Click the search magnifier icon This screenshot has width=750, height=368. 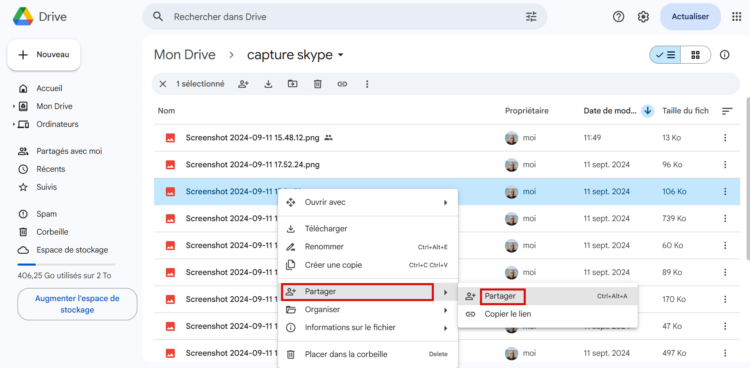(158, 17)
